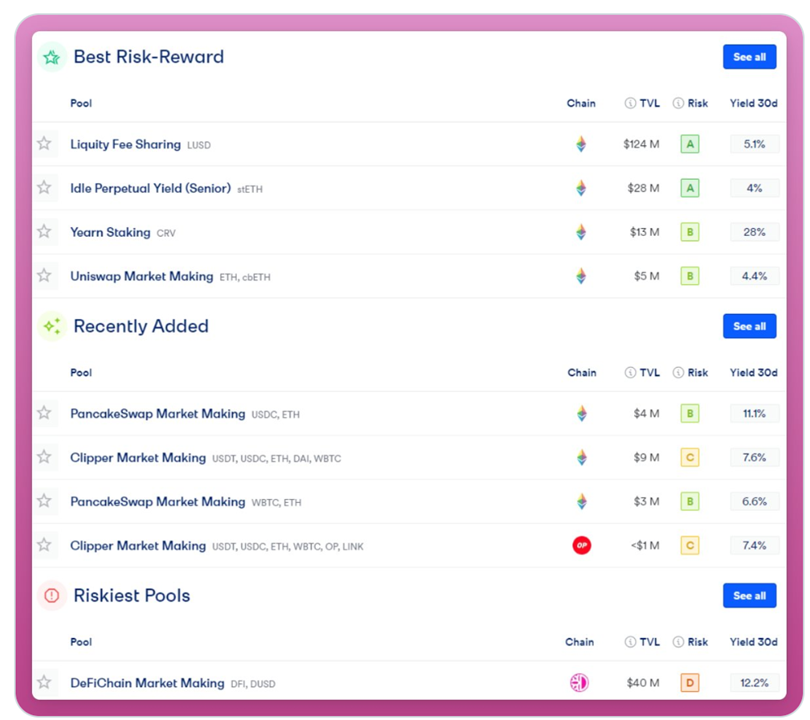Click the green star Best Risk-Reward icon
This screenshot has height=720, width=810.
click(x=52, y=57)
